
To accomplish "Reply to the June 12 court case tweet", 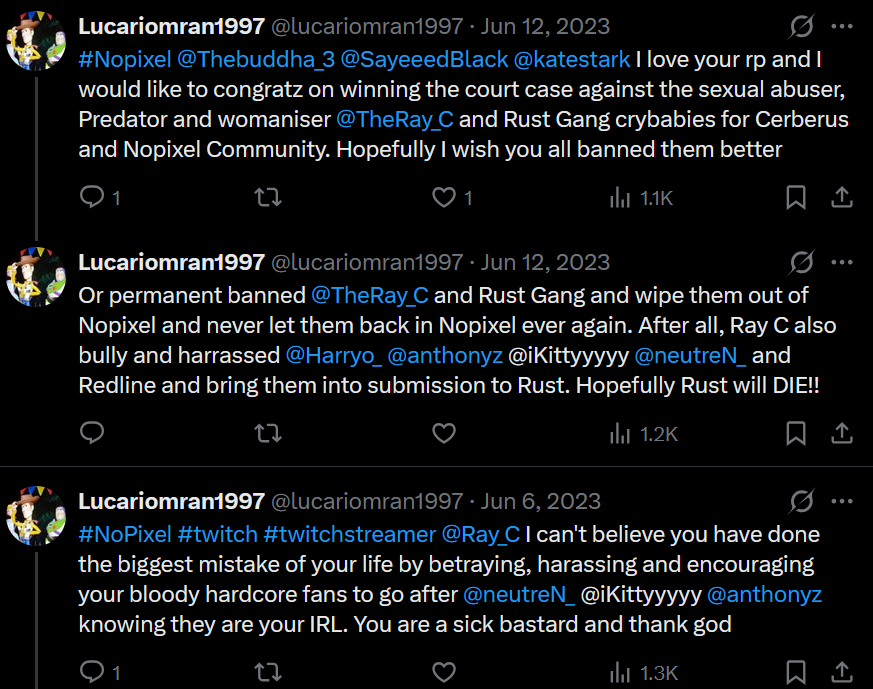I will point(93,198).
